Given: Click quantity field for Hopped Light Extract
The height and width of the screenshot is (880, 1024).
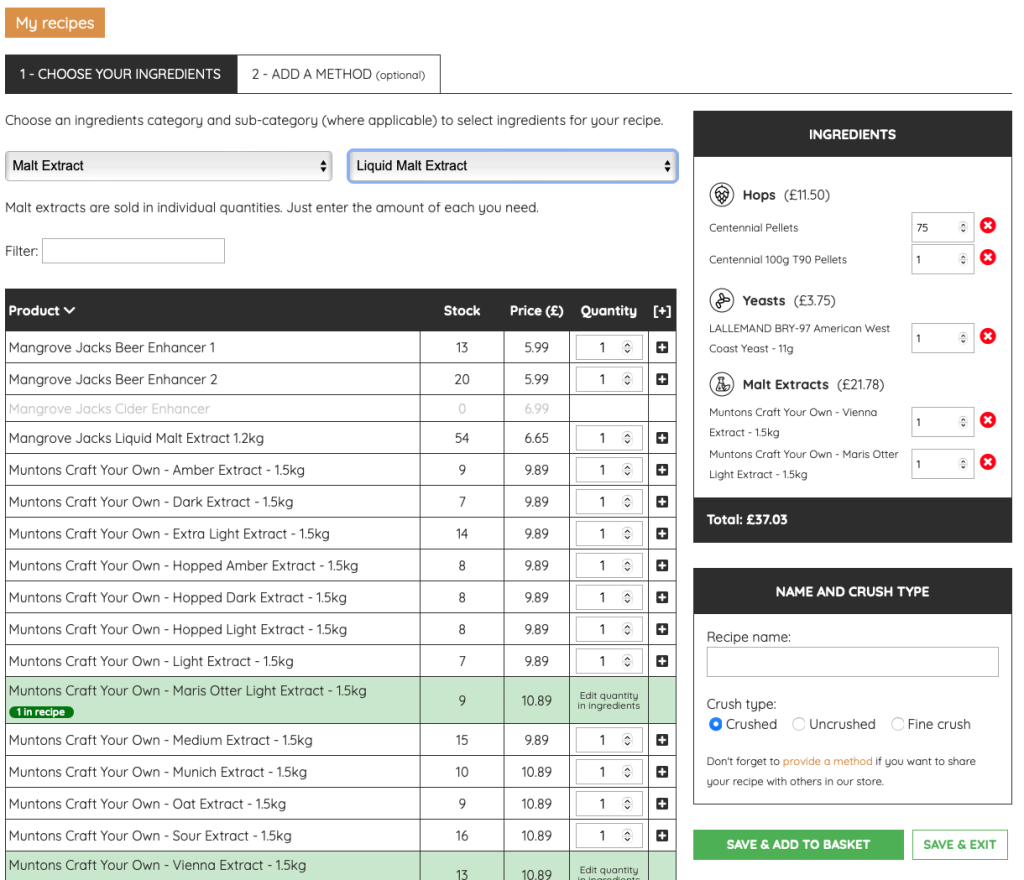Looking at the screenshot, I should [609, 629].
